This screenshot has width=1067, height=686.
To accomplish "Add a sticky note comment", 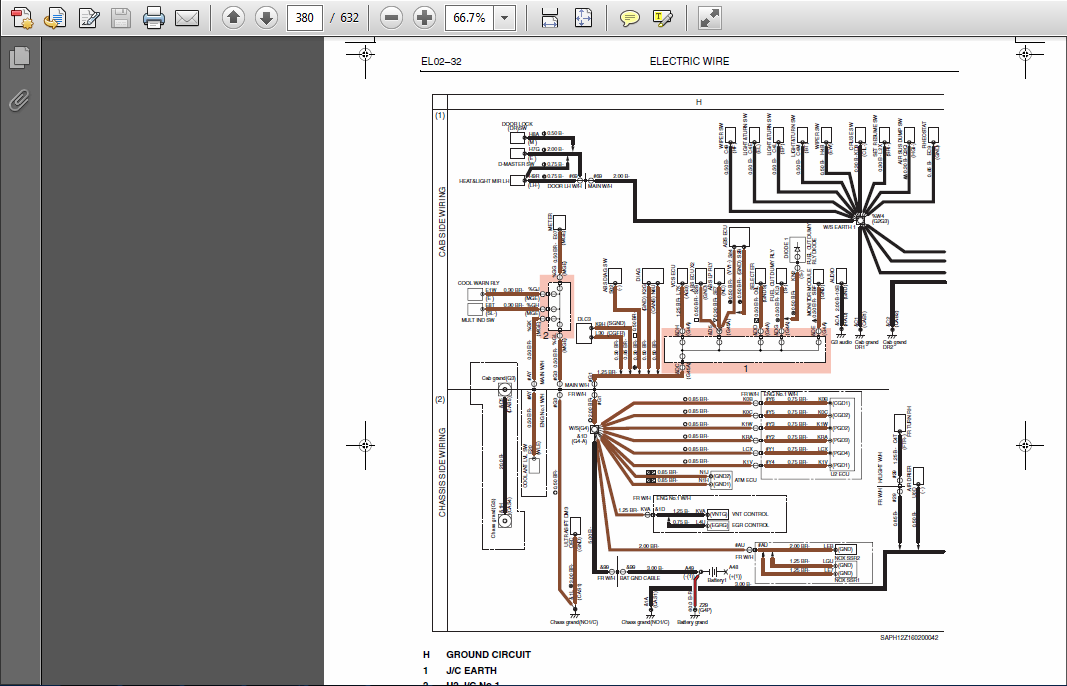I will (x=629, y=18).
